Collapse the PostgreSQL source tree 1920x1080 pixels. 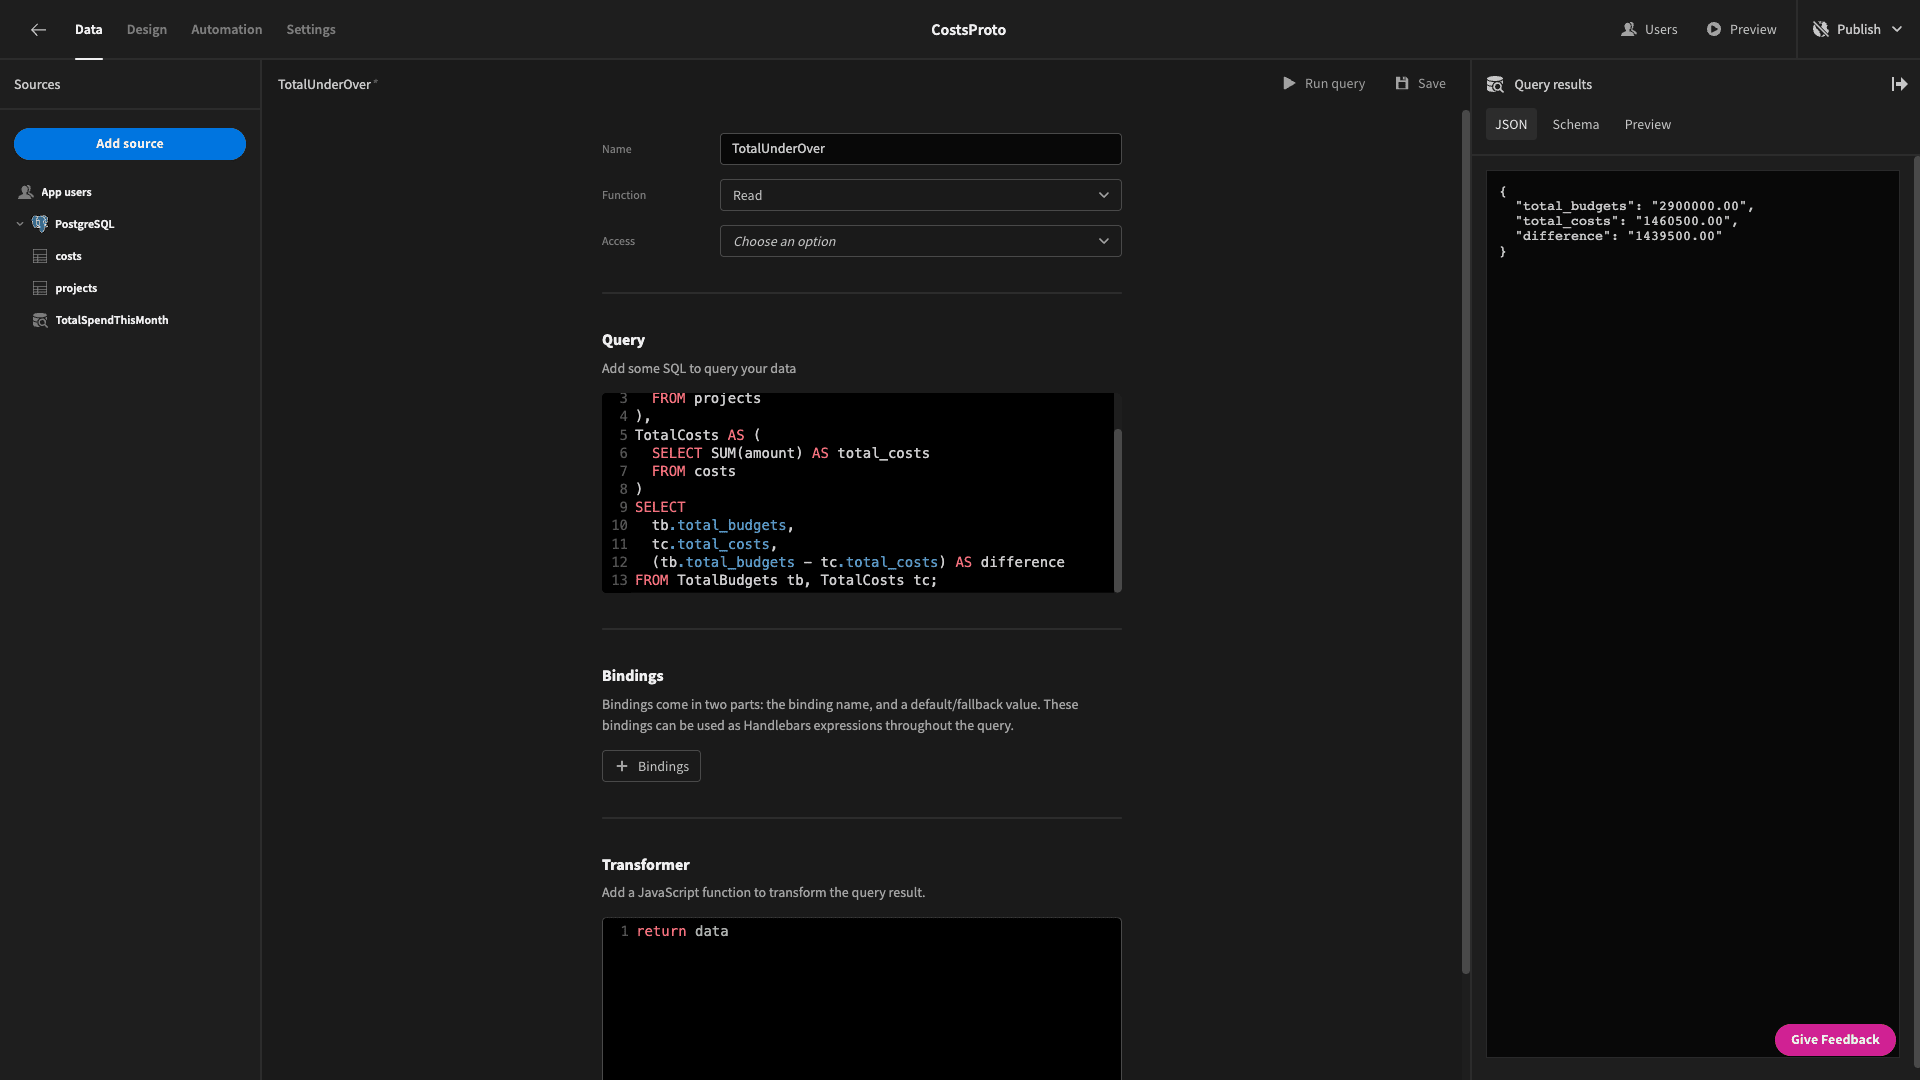pyautogui.click(x=20, y=224)
